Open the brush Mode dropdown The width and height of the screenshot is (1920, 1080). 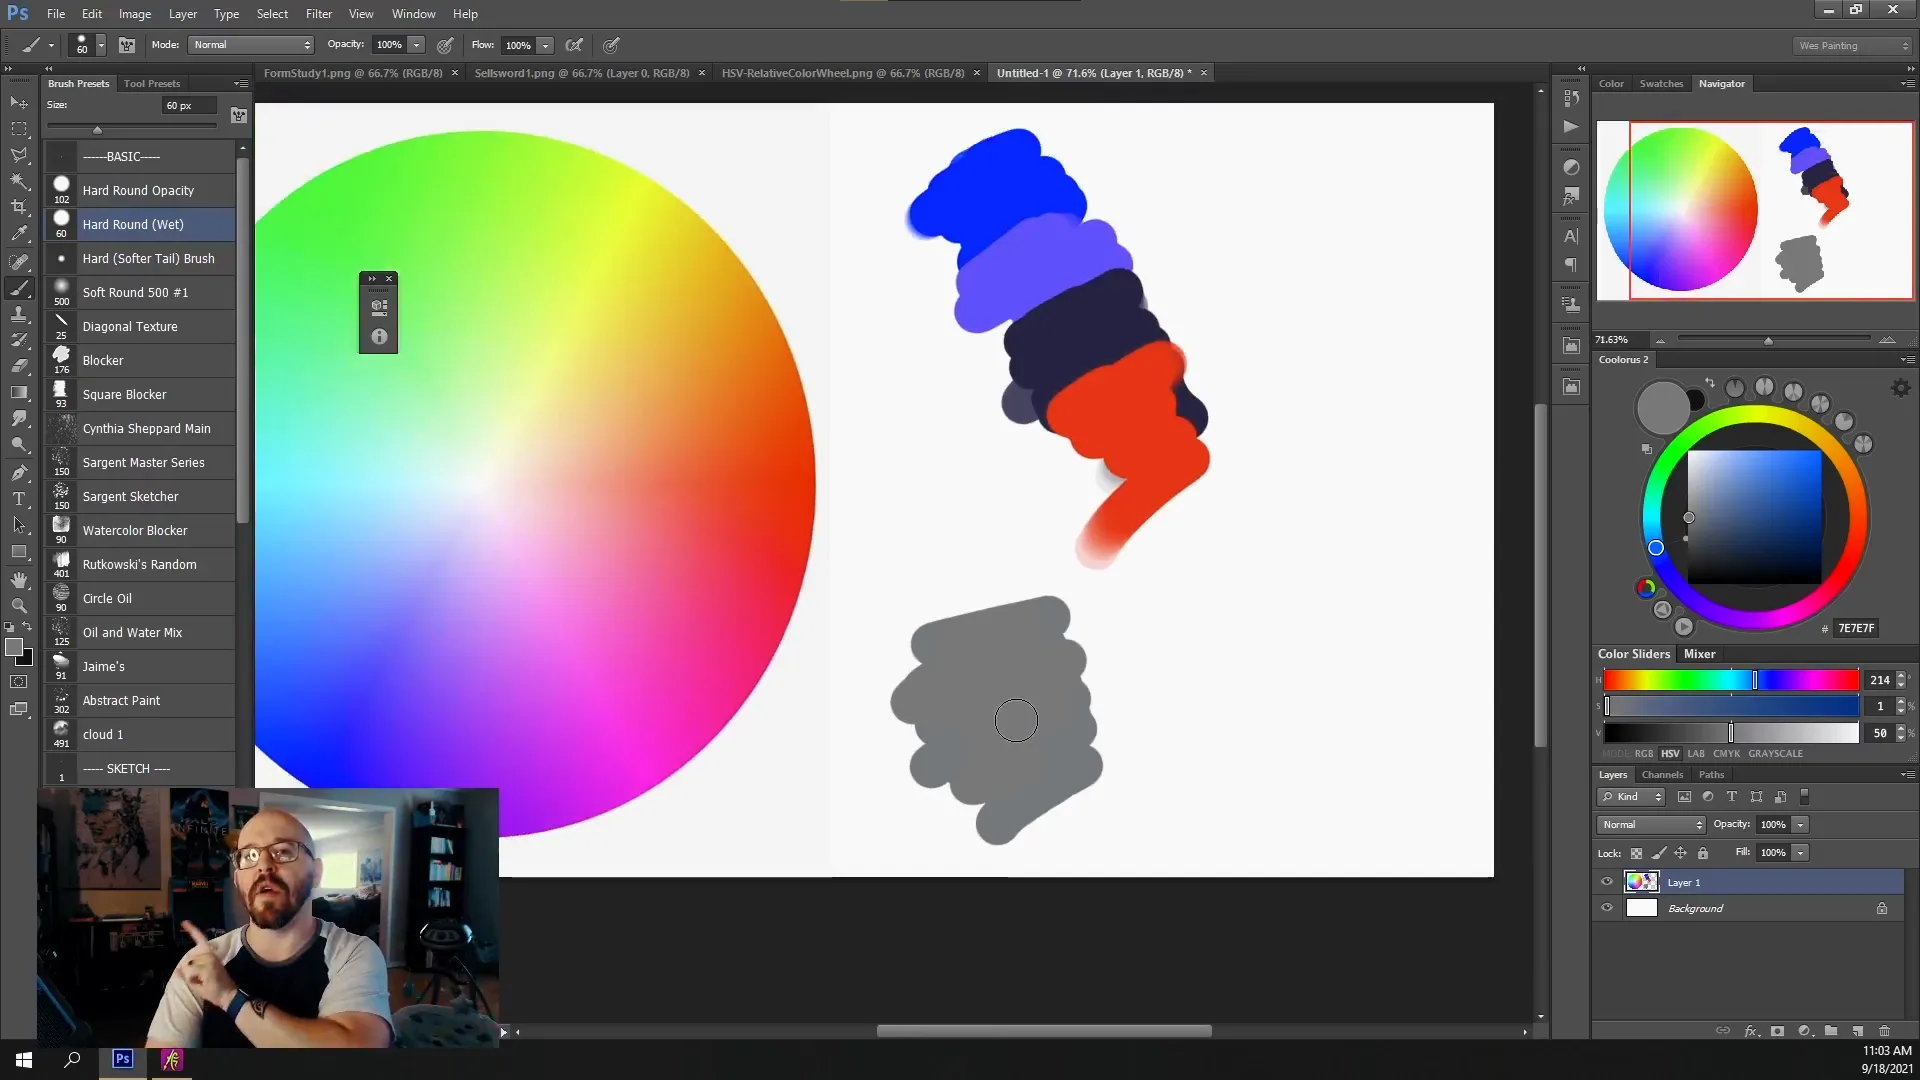251,45
